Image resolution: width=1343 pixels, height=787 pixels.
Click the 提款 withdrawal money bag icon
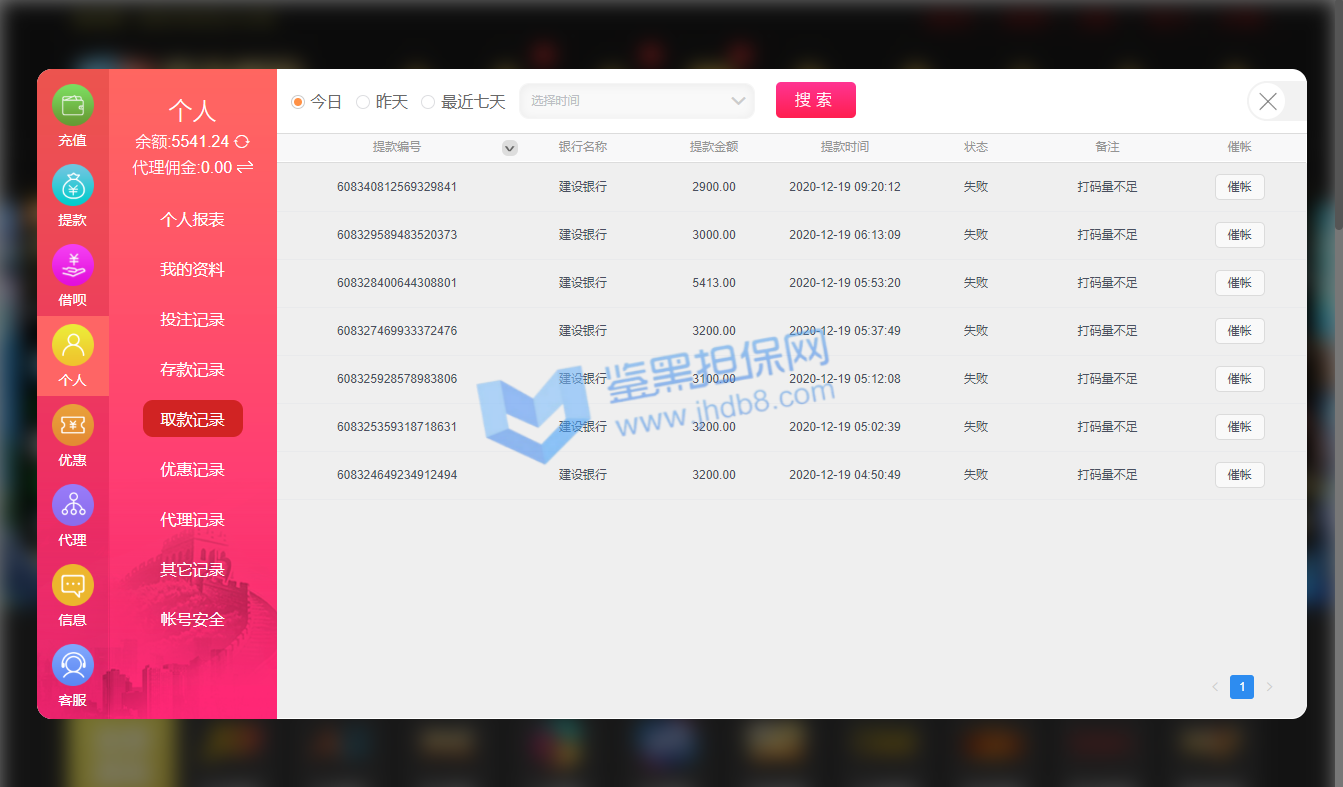coord(73,185)
